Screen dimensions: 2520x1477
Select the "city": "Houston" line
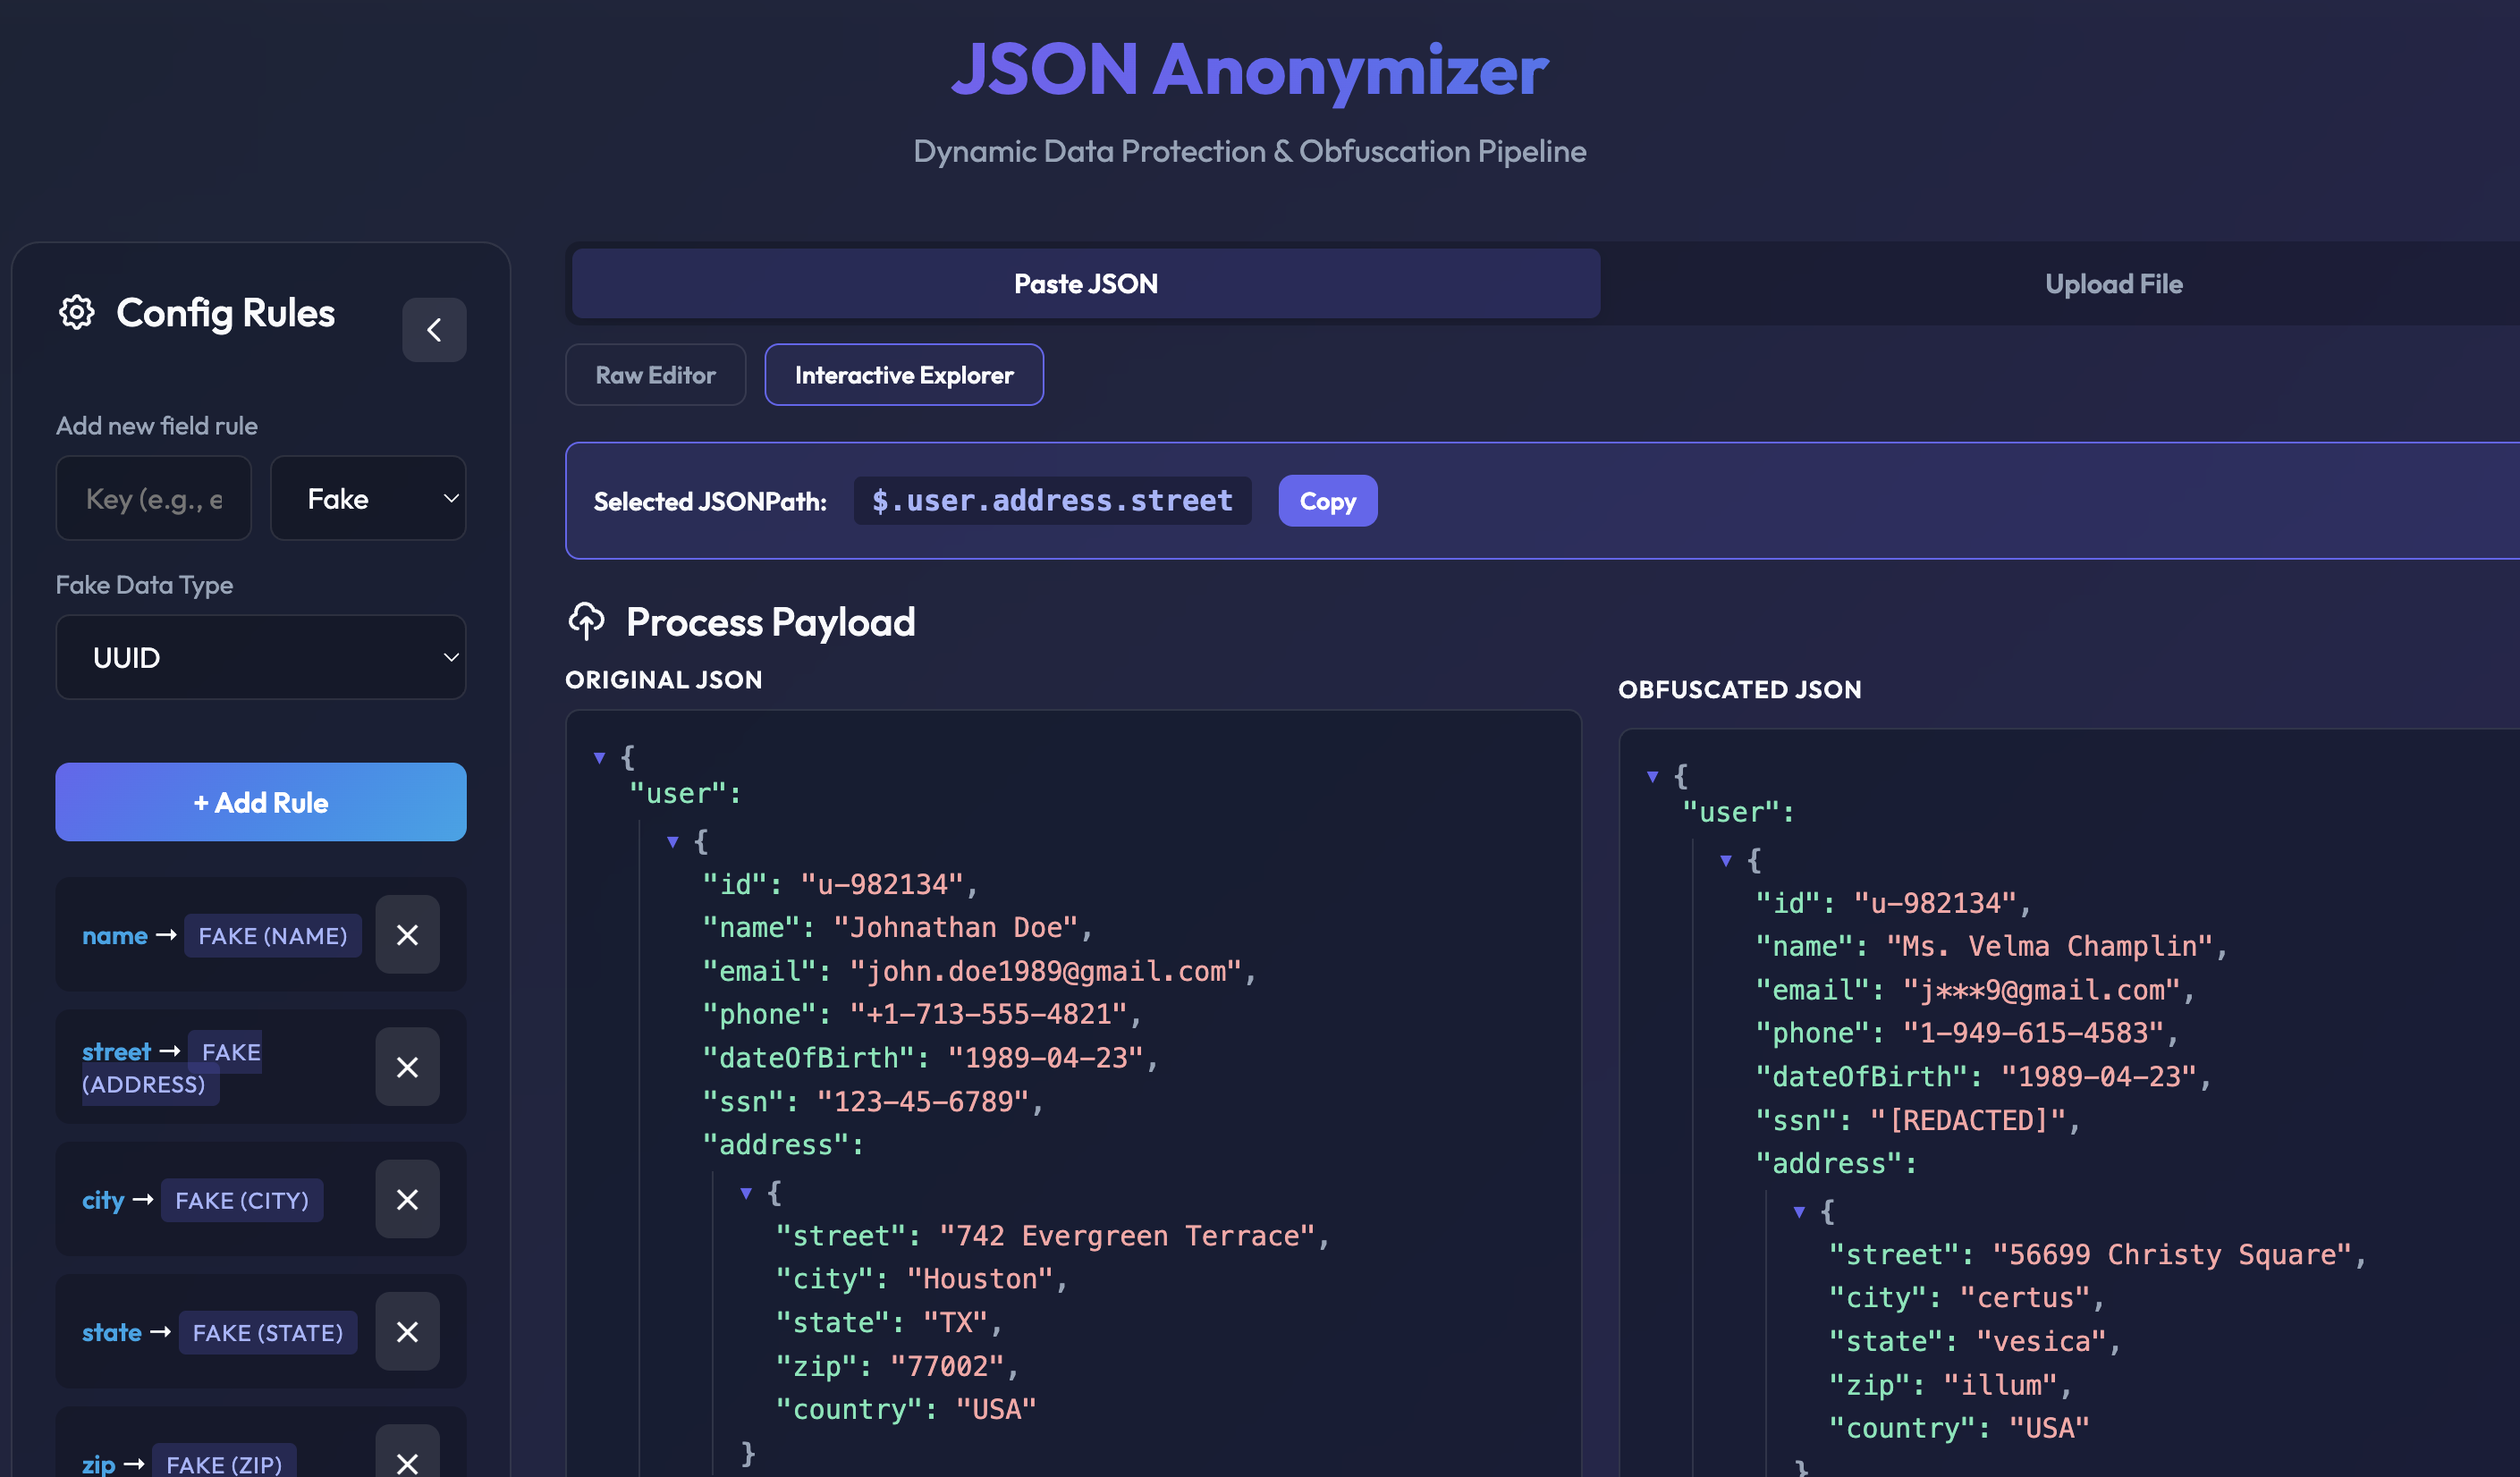(922, 1279)
